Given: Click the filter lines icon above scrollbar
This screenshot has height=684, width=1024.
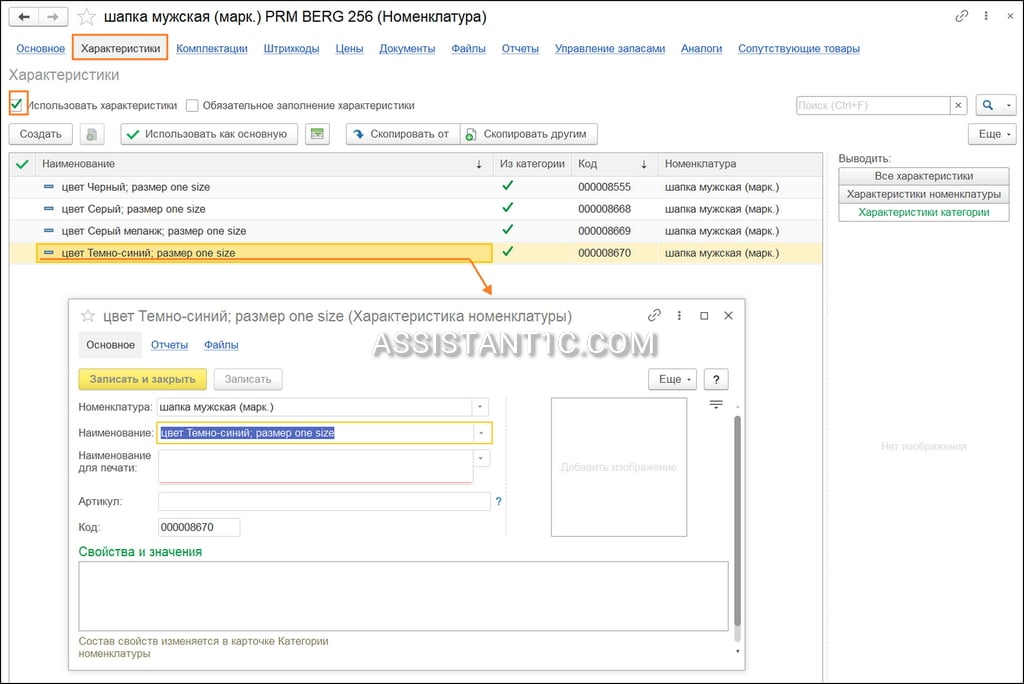Looking at the screenshot, I should (716, 404).
